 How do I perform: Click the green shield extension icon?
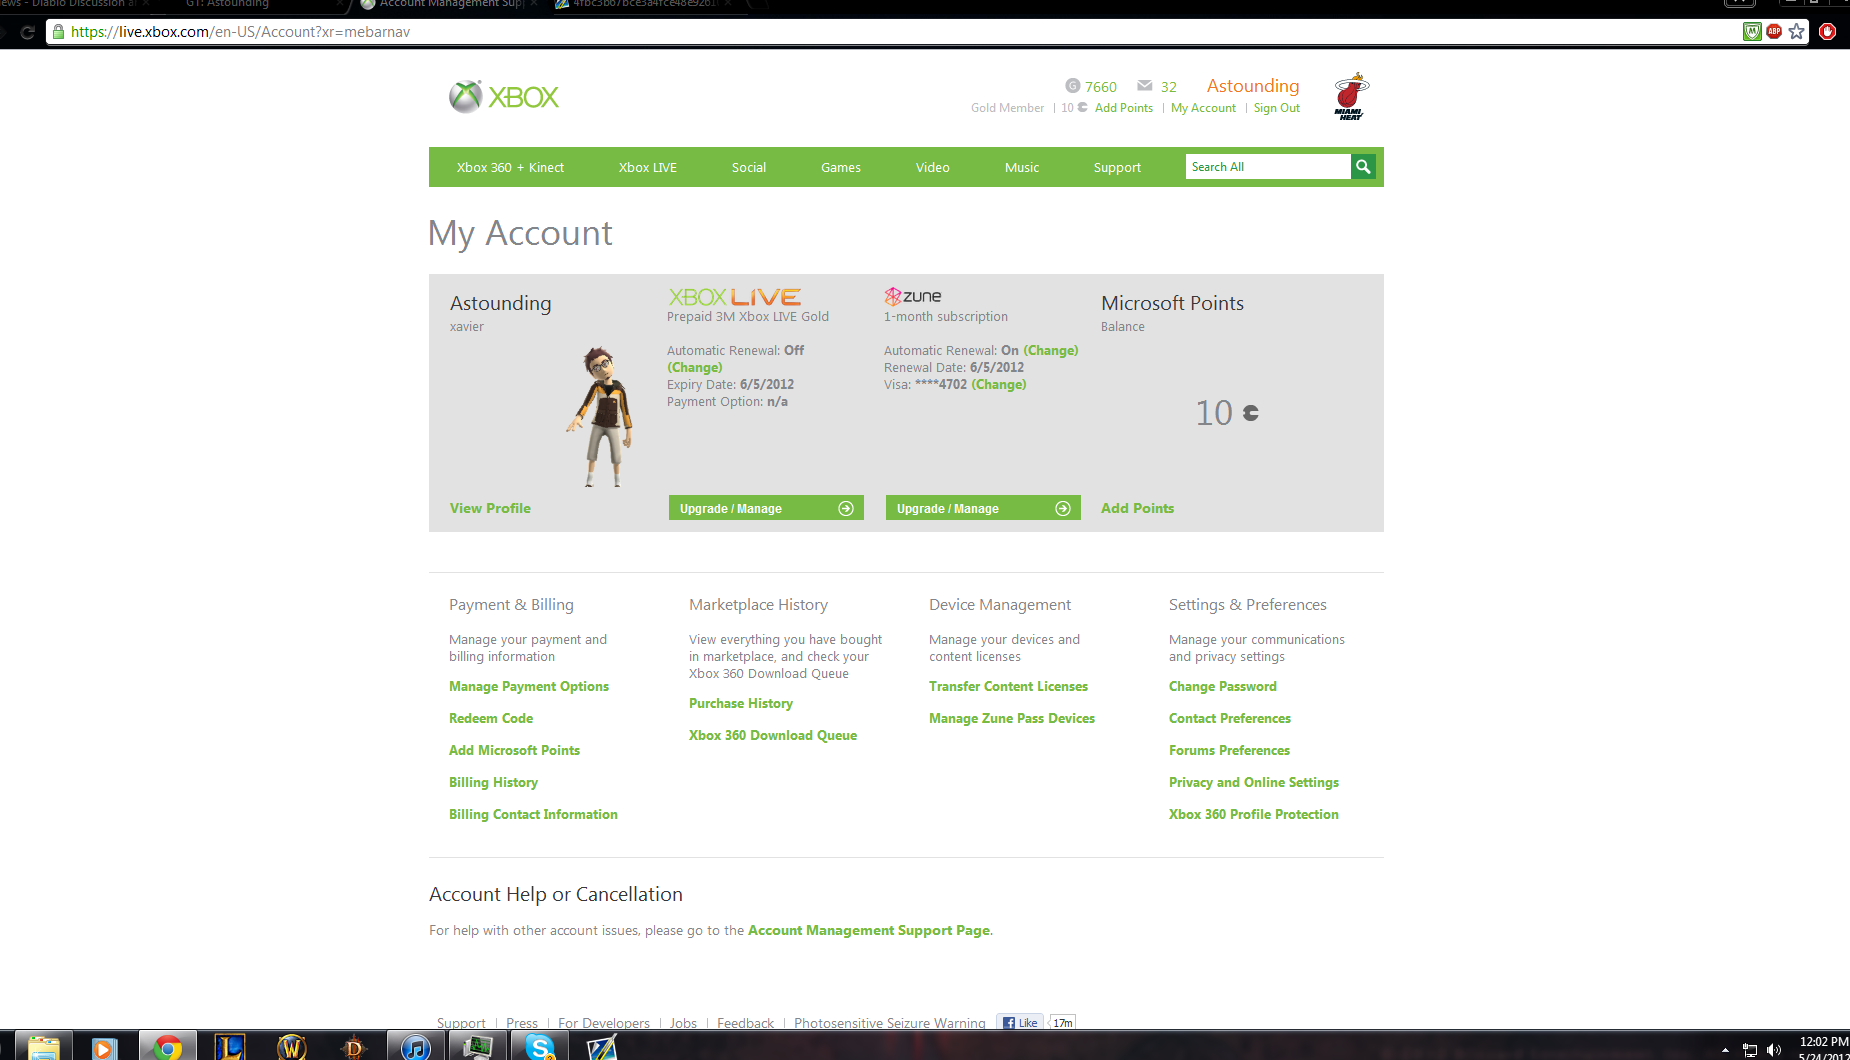pyautogui.click(x=1752, y=32)
